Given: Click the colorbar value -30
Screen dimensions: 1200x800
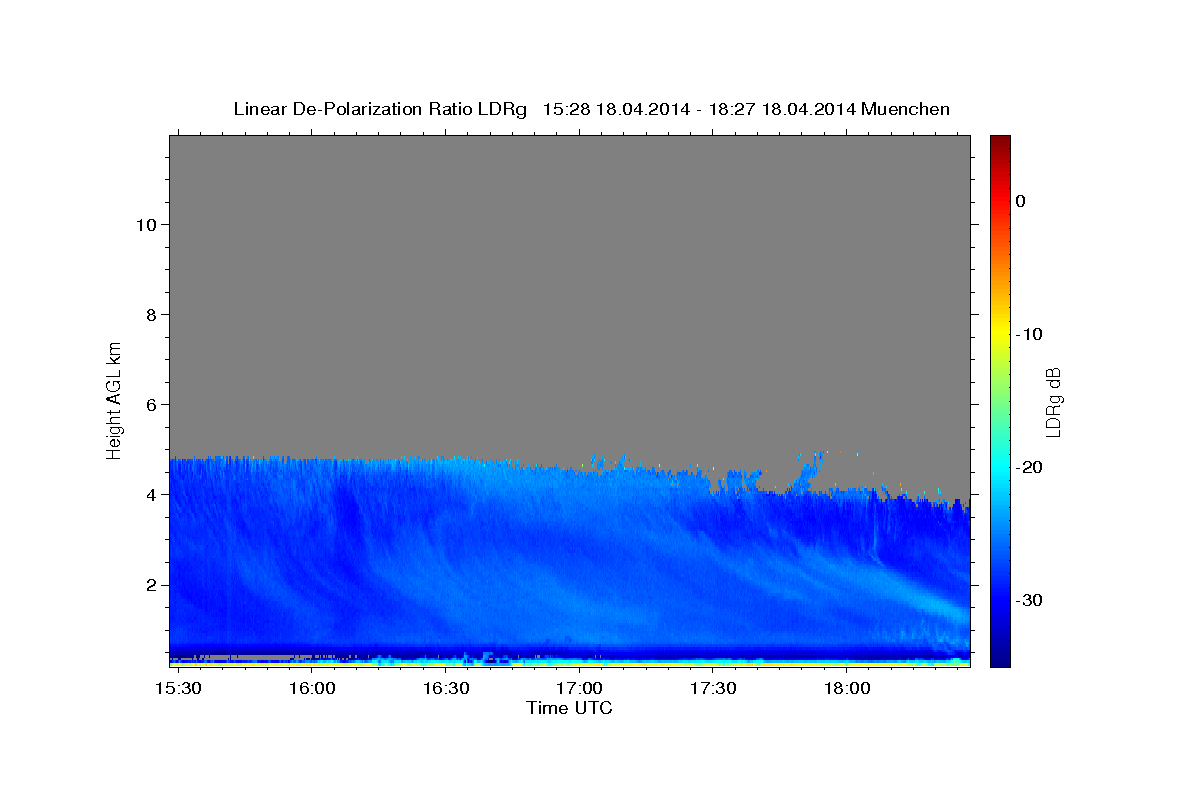Looking at the screenshot, I should click(1029, 600).
